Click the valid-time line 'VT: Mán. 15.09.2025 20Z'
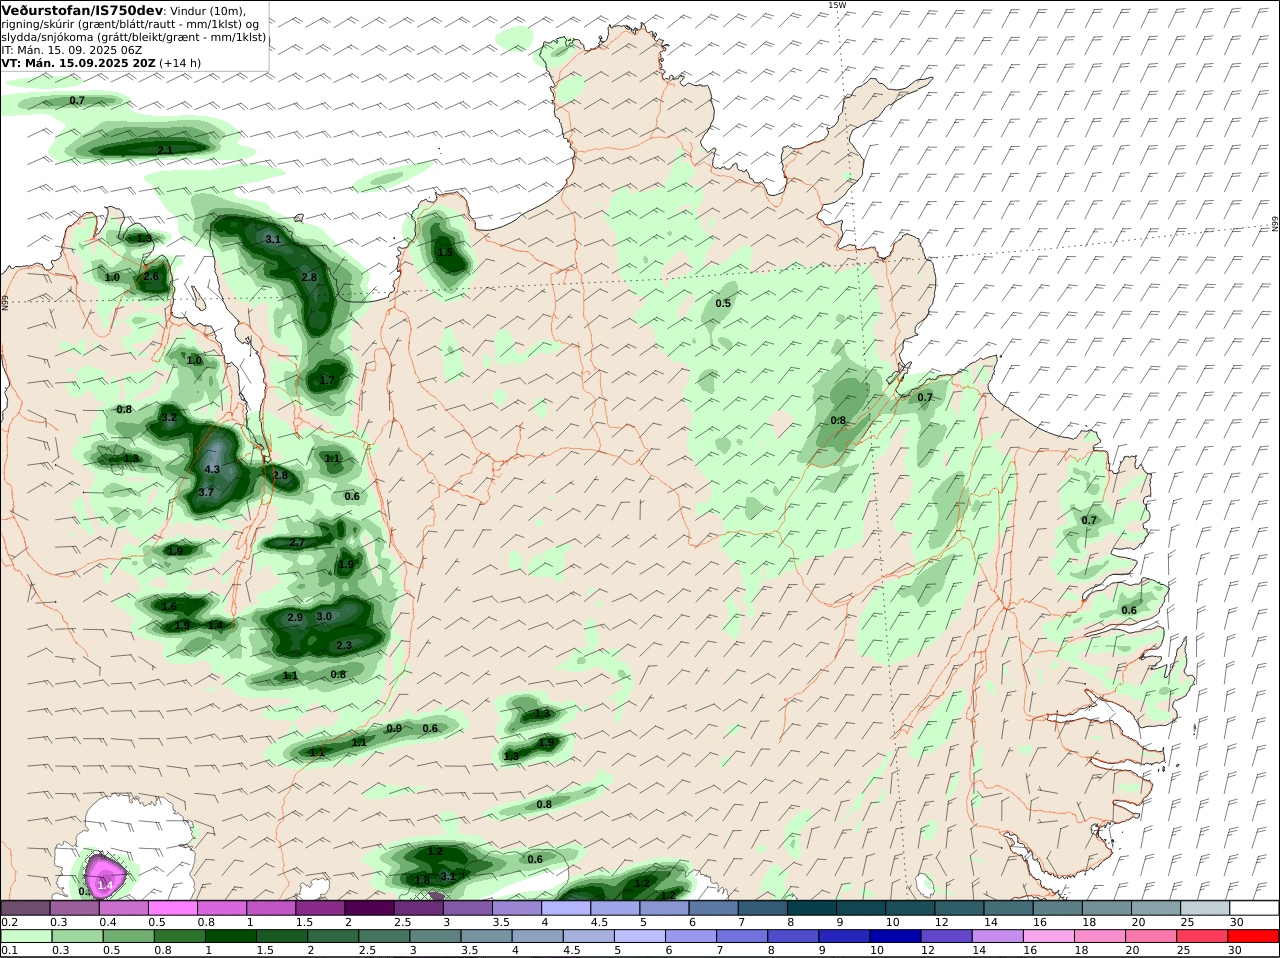The image size is (1280, 958). (x=79, y=63)
